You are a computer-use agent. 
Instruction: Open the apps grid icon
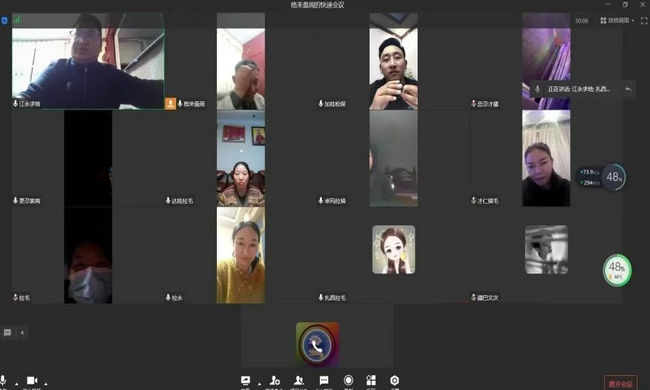(371, 380)
